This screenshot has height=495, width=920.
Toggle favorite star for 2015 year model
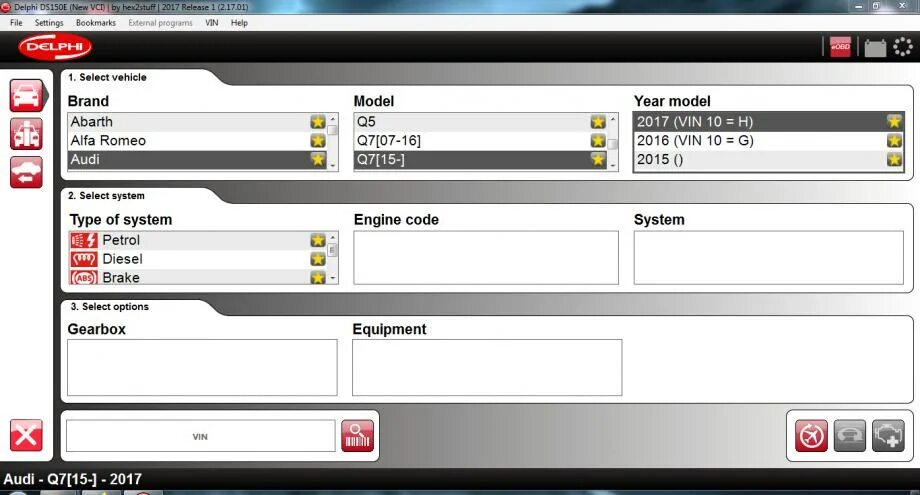[894, 159]
